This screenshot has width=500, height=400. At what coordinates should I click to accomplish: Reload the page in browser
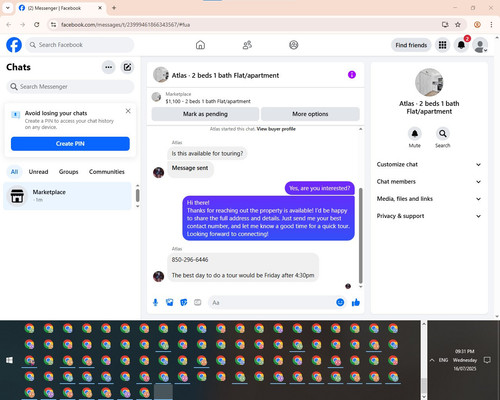point(37,25)
